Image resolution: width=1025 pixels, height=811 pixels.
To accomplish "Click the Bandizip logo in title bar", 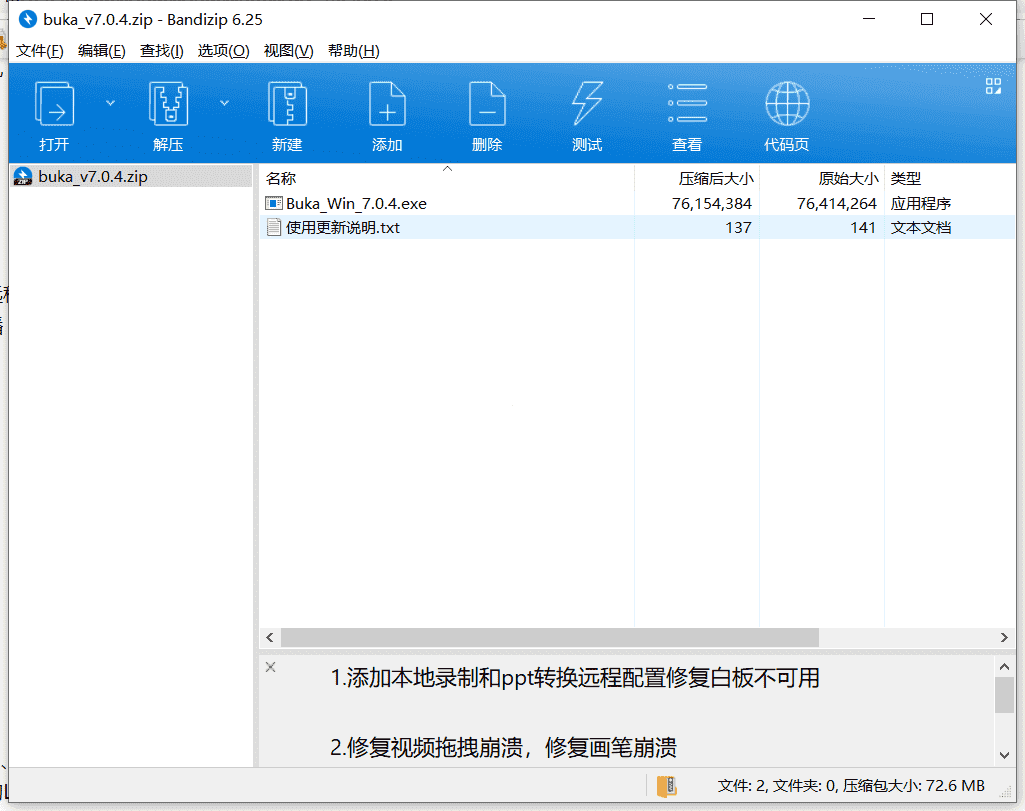I will coord(28,20).
